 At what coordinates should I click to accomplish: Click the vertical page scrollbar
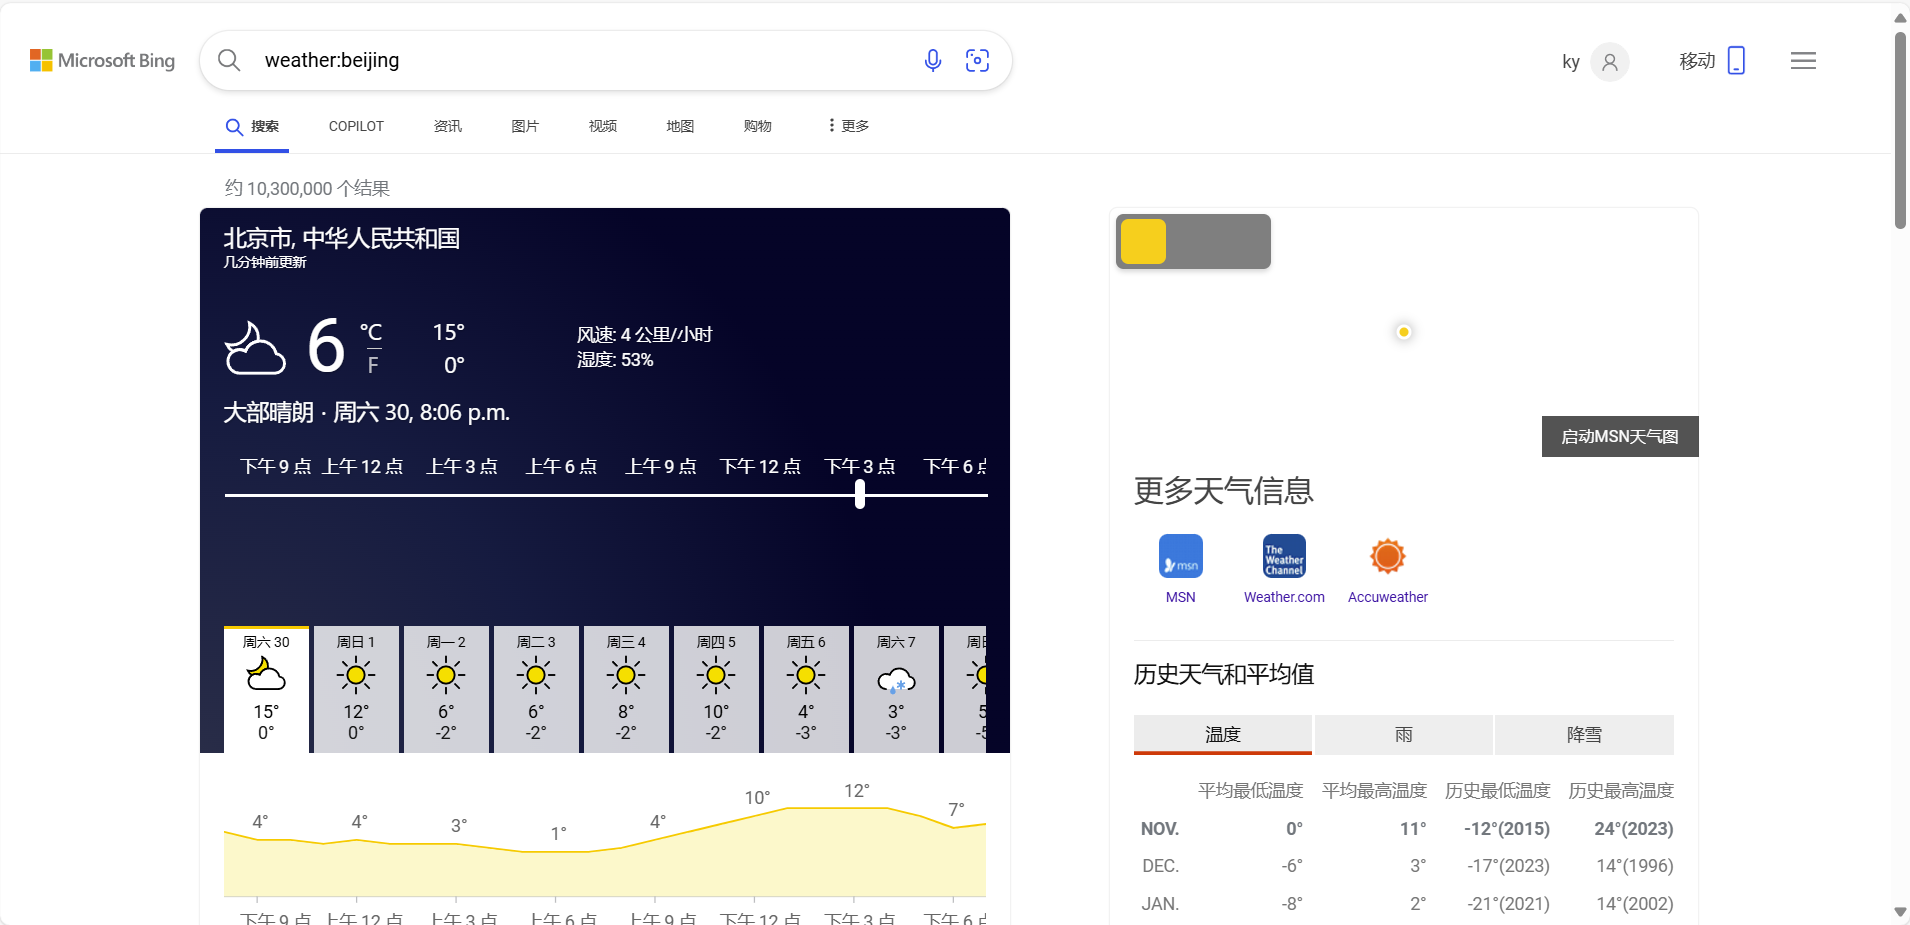1900,130
